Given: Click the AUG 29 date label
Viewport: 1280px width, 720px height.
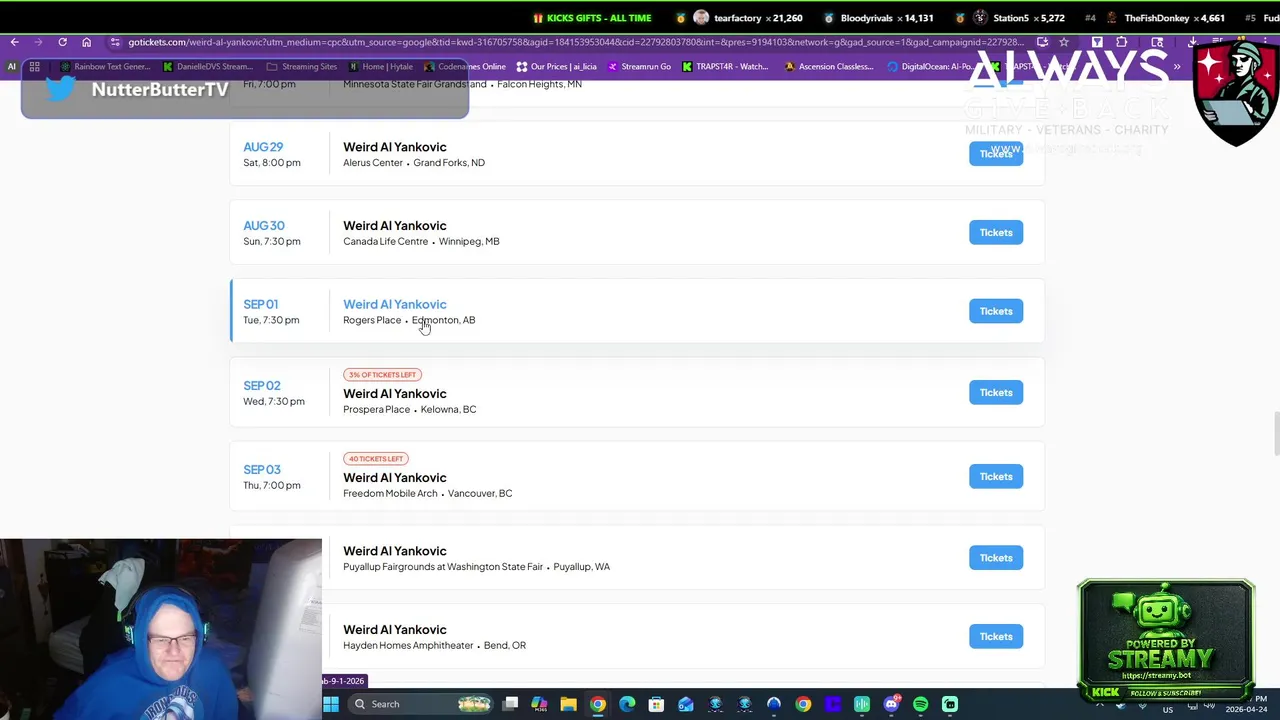Looking at the screenshot, I should [263, 147].
